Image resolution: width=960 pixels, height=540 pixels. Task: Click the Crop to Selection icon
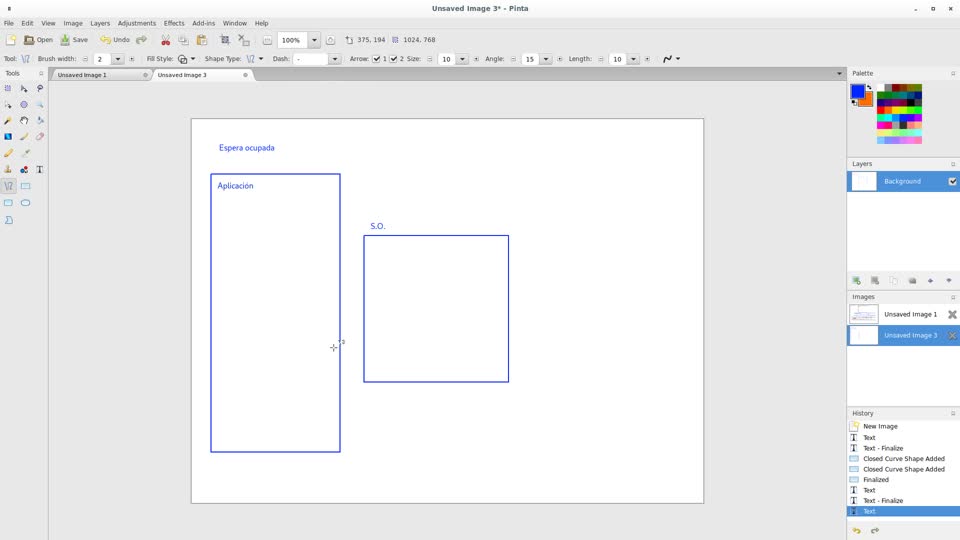(225, 40)
